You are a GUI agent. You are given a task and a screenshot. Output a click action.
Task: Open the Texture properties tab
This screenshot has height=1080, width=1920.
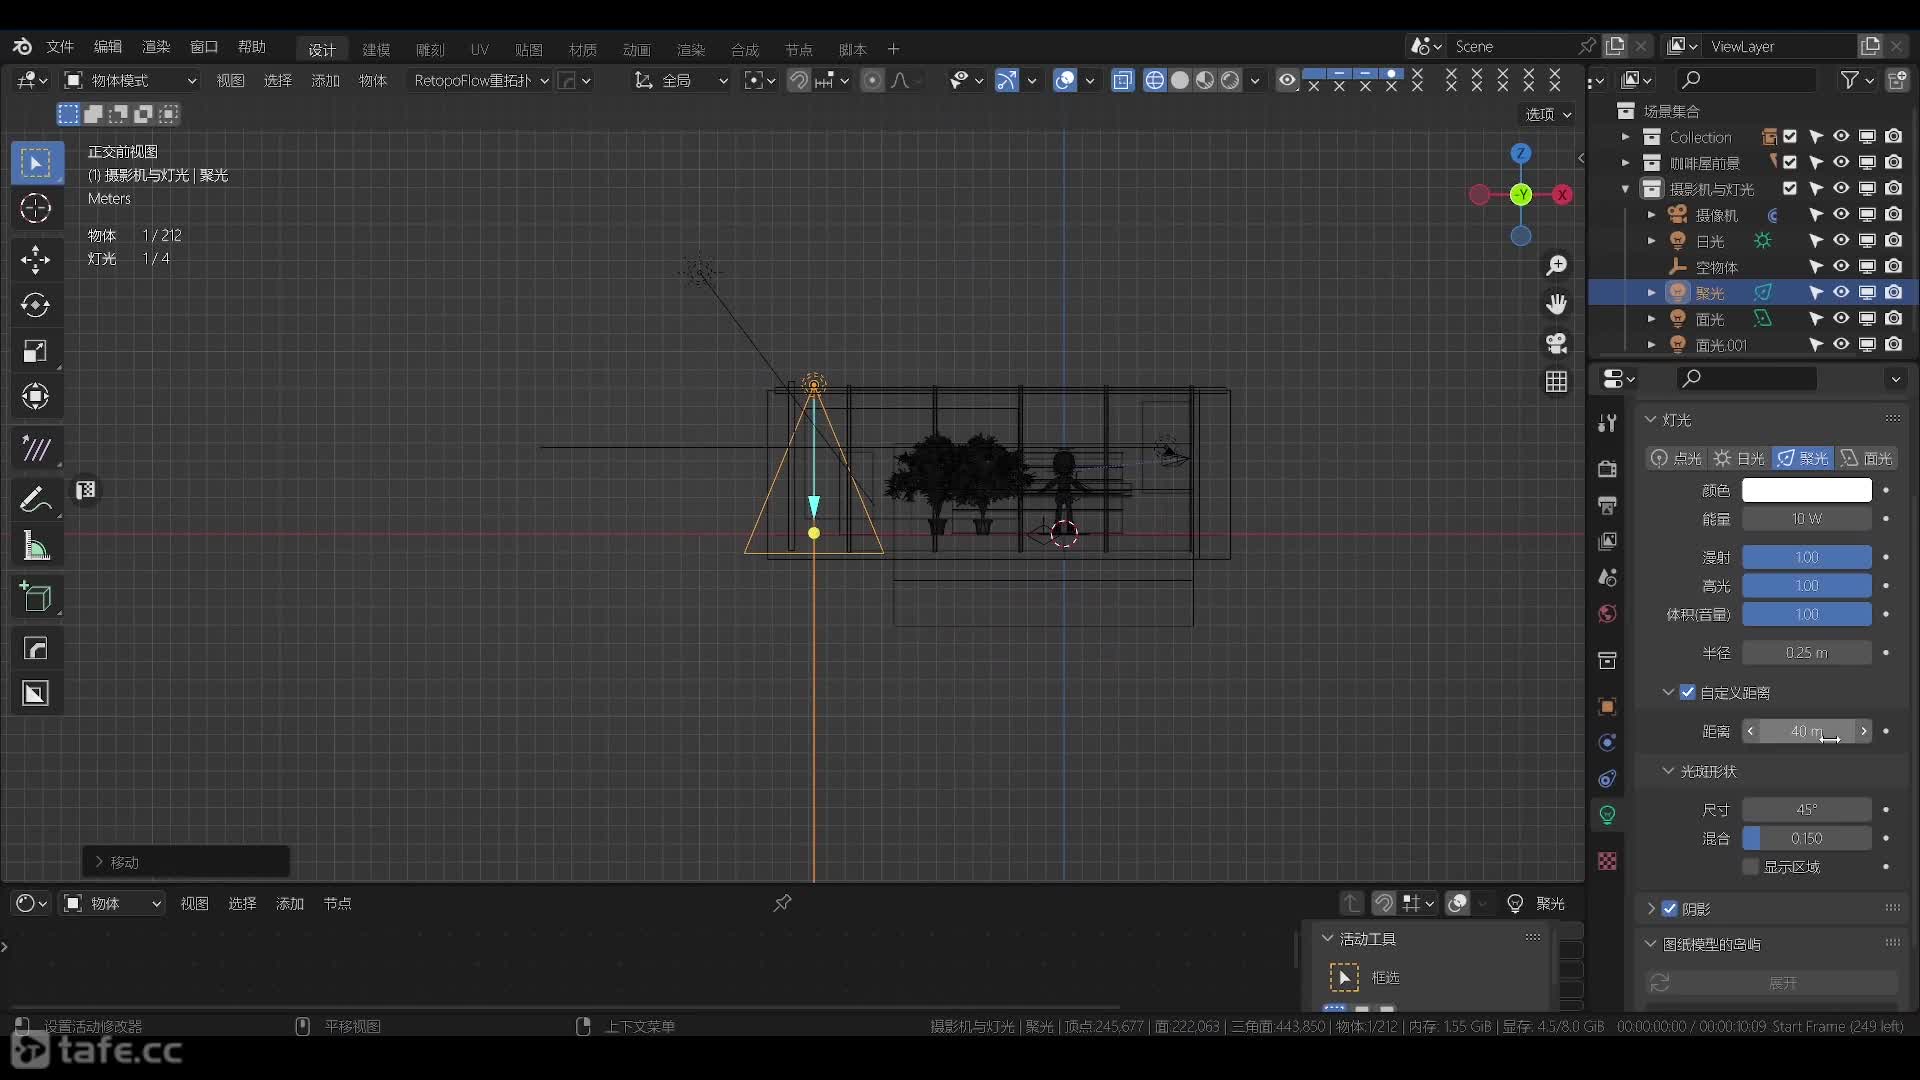(x=1607, y=861)
